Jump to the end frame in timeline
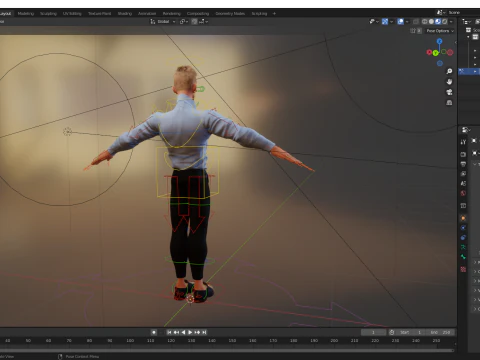 tap(204, 332)
